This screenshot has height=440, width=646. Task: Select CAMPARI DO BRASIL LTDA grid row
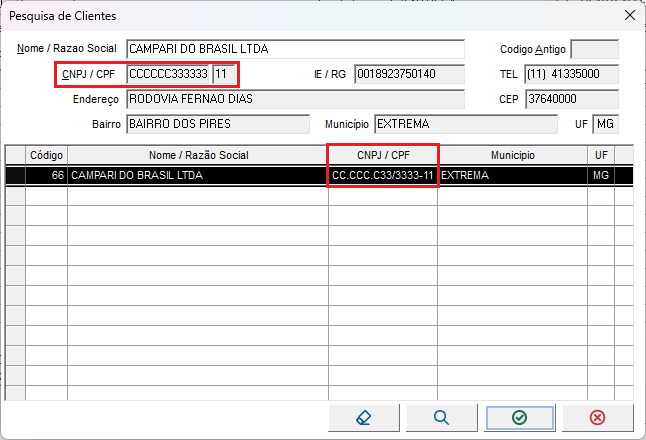[319, 176]
